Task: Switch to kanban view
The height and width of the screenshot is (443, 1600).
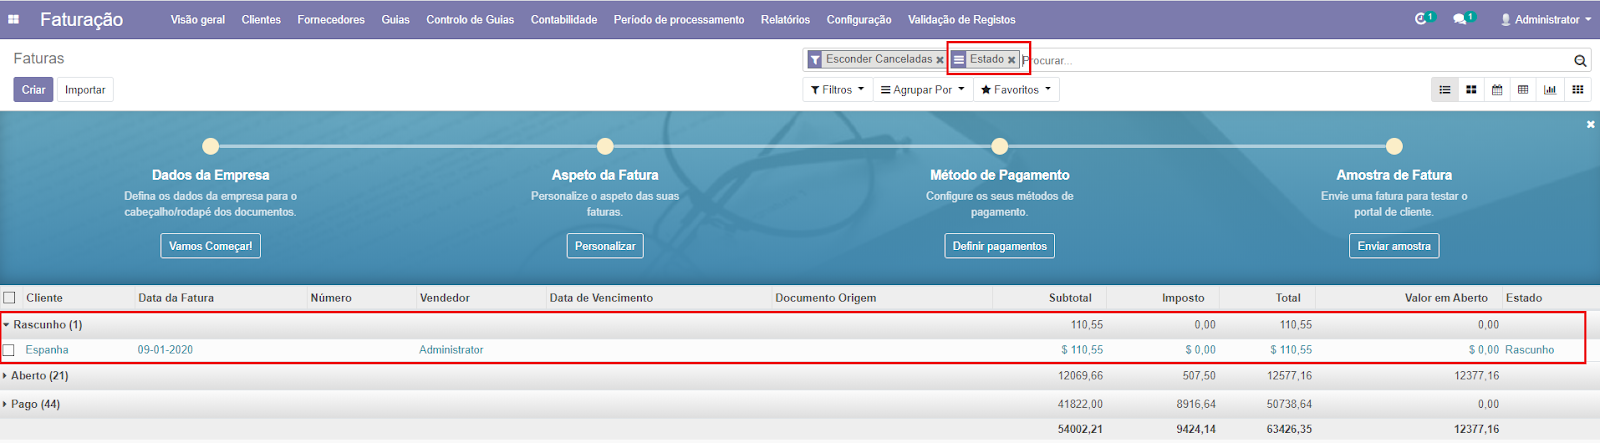Action: (x=1471, y=90)
